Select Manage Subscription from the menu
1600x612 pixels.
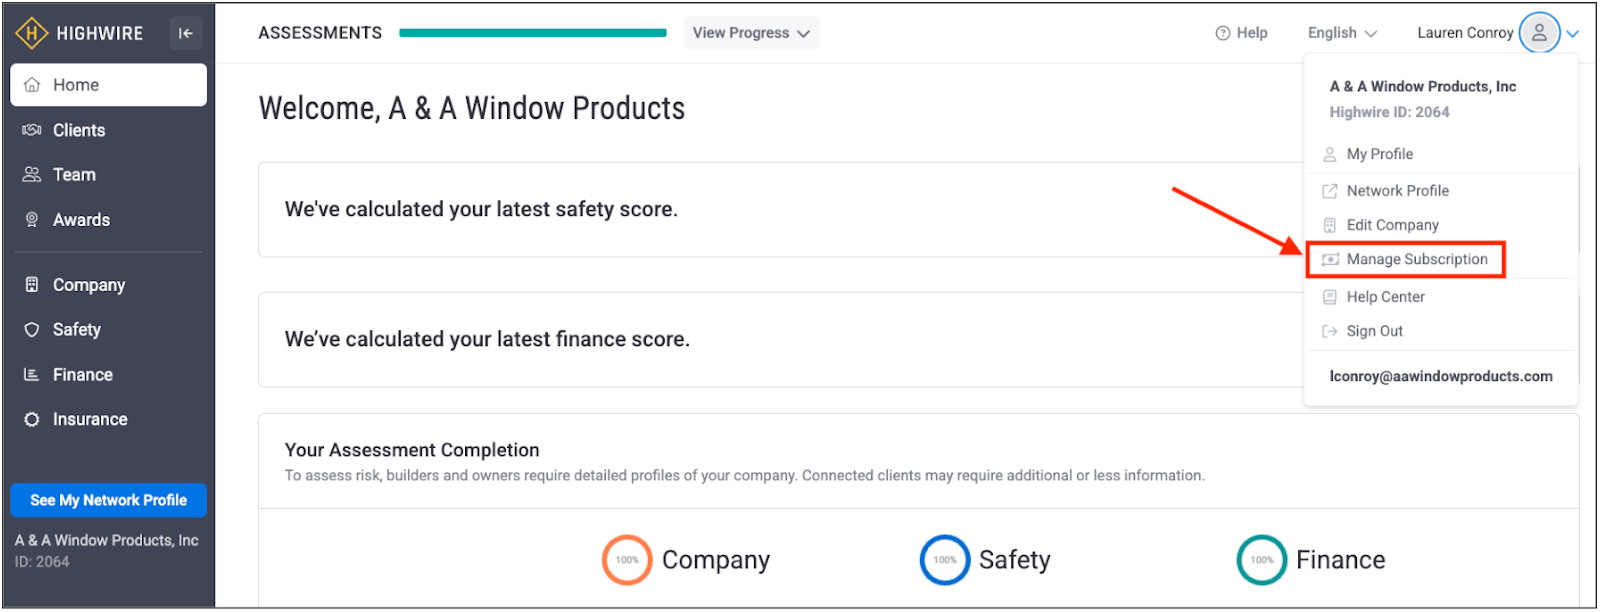pyautogui.click(x=1416, y=260)
